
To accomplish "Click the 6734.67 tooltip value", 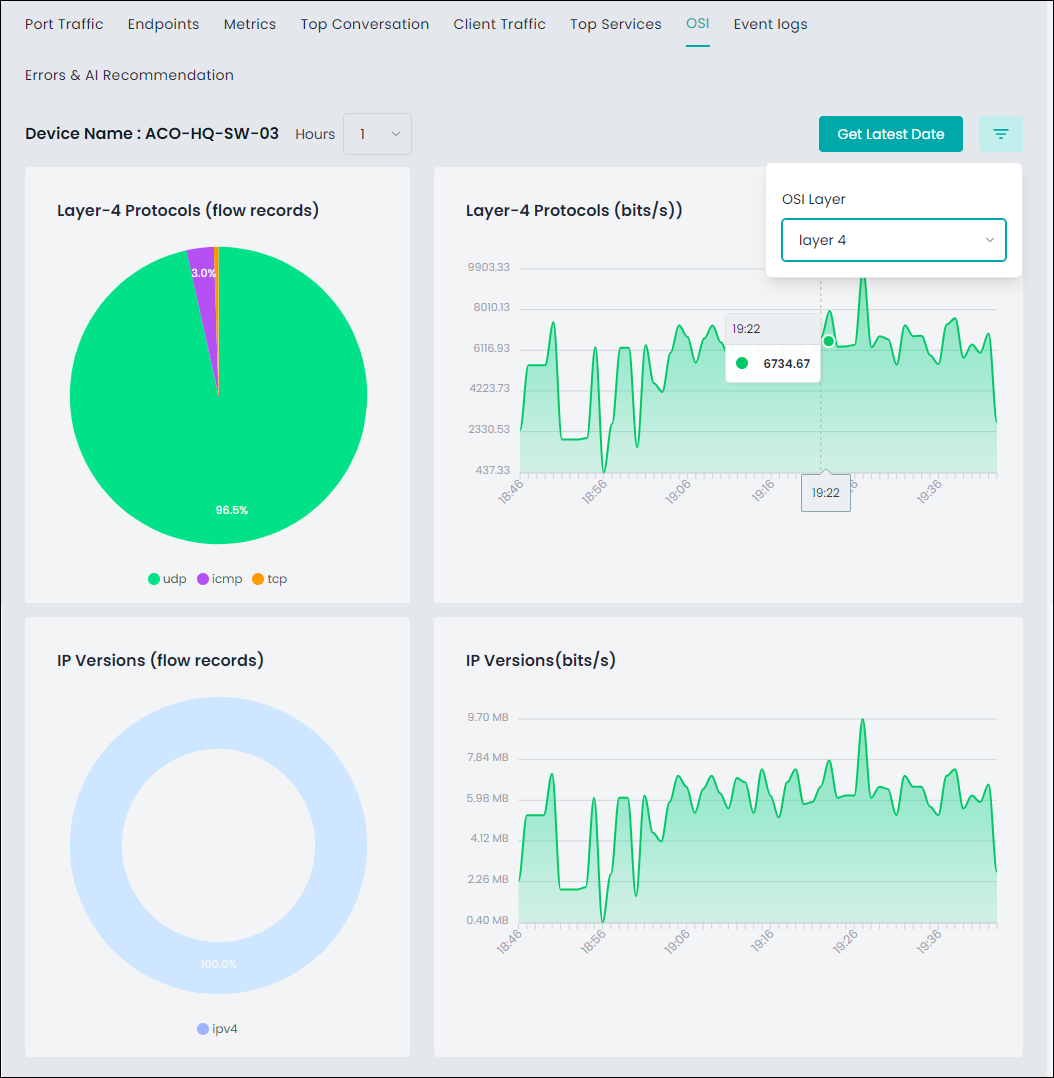I will (787, 364).
